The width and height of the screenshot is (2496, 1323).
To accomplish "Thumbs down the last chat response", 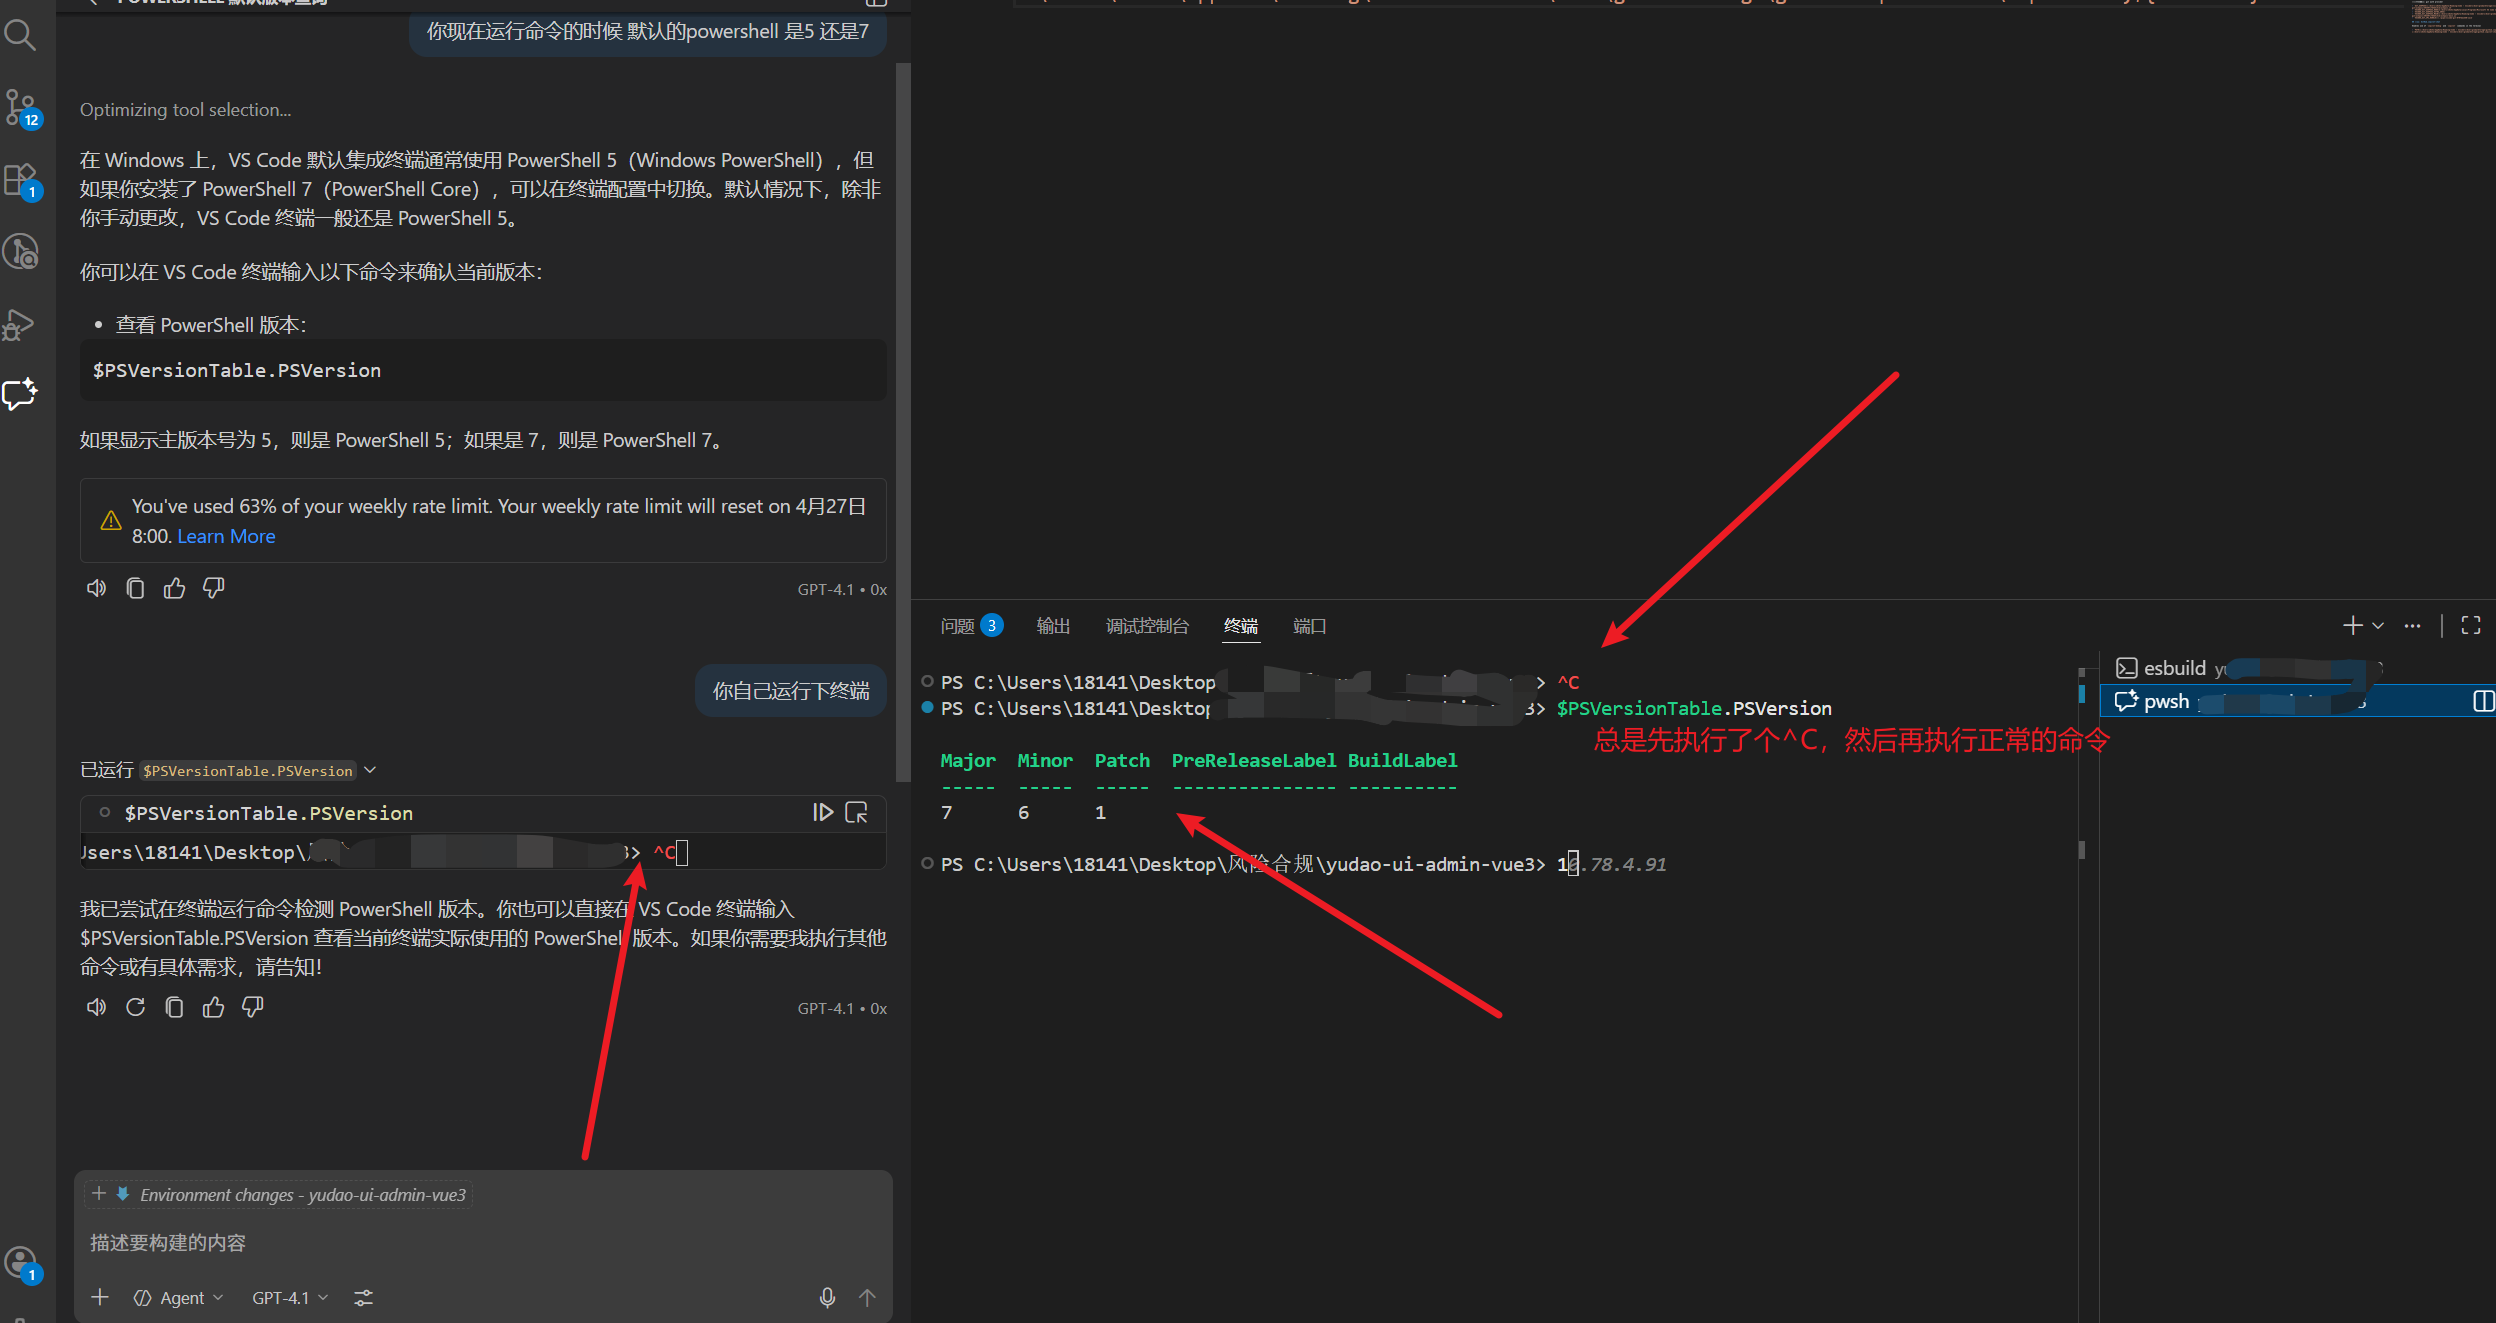I will [x=252, y=1007].
